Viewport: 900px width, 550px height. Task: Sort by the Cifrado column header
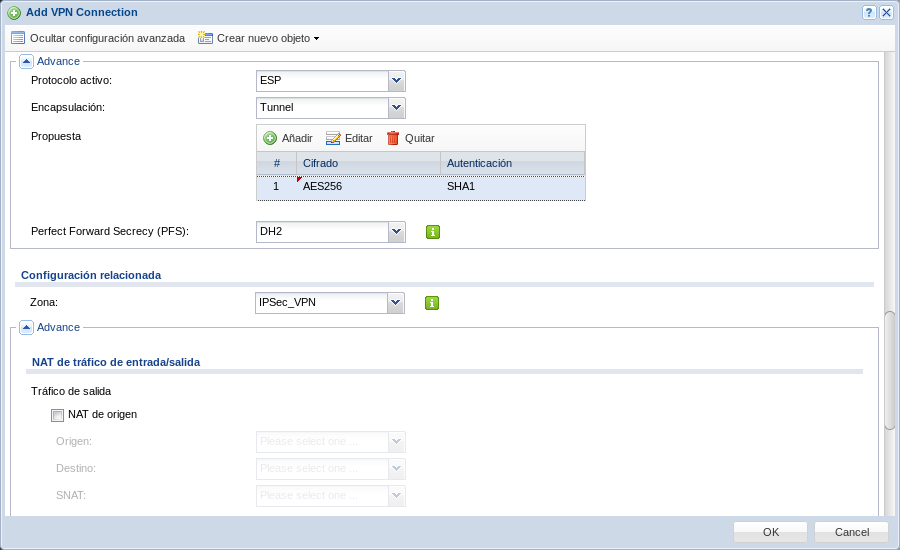tap(368, 164)
